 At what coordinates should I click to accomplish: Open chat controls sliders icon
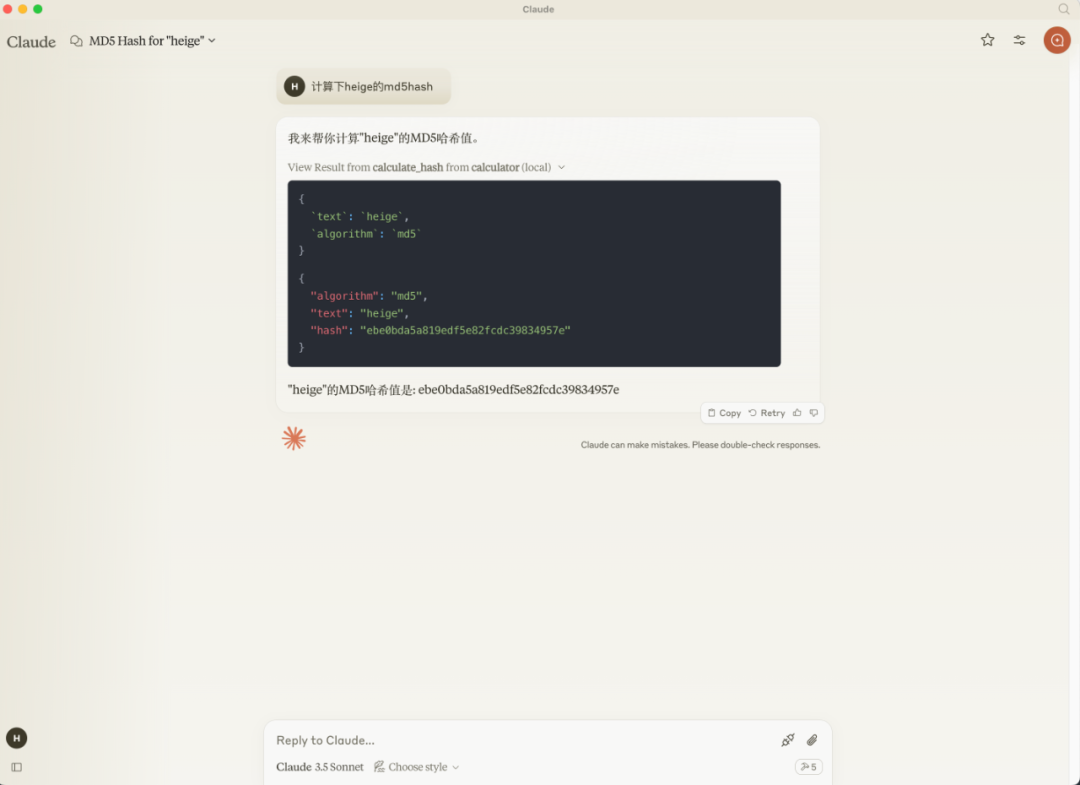[x=1019, y=40]
